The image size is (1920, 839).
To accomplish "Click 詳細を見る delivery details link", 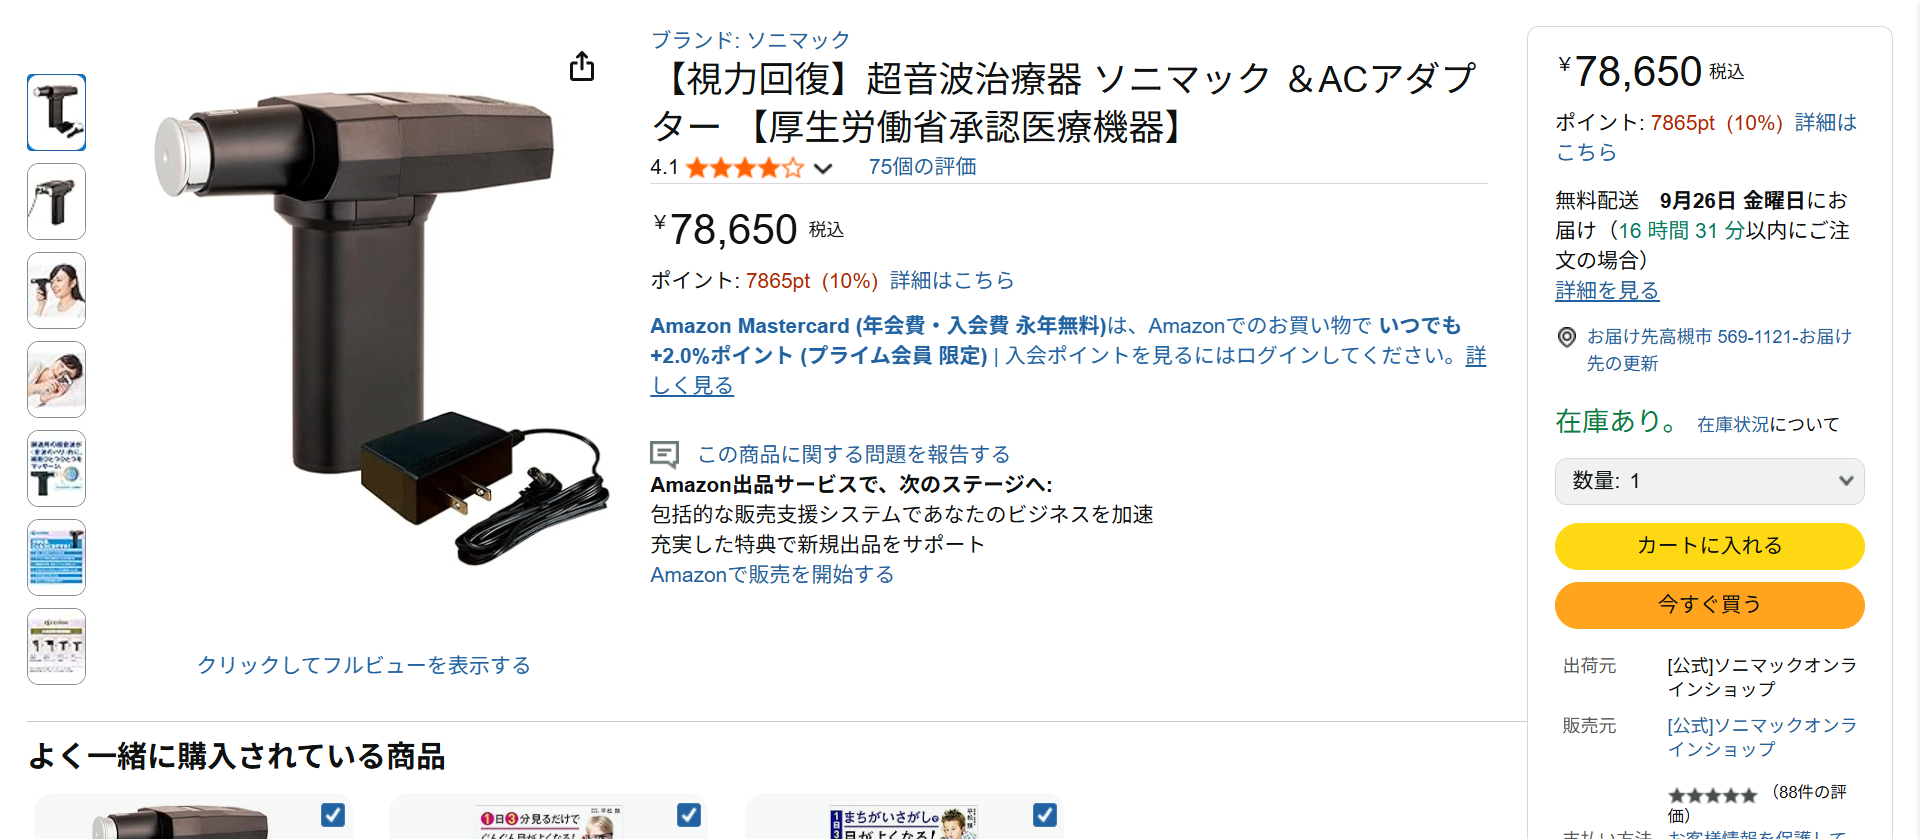I will pyautogui.click(x=1607, y=291).
